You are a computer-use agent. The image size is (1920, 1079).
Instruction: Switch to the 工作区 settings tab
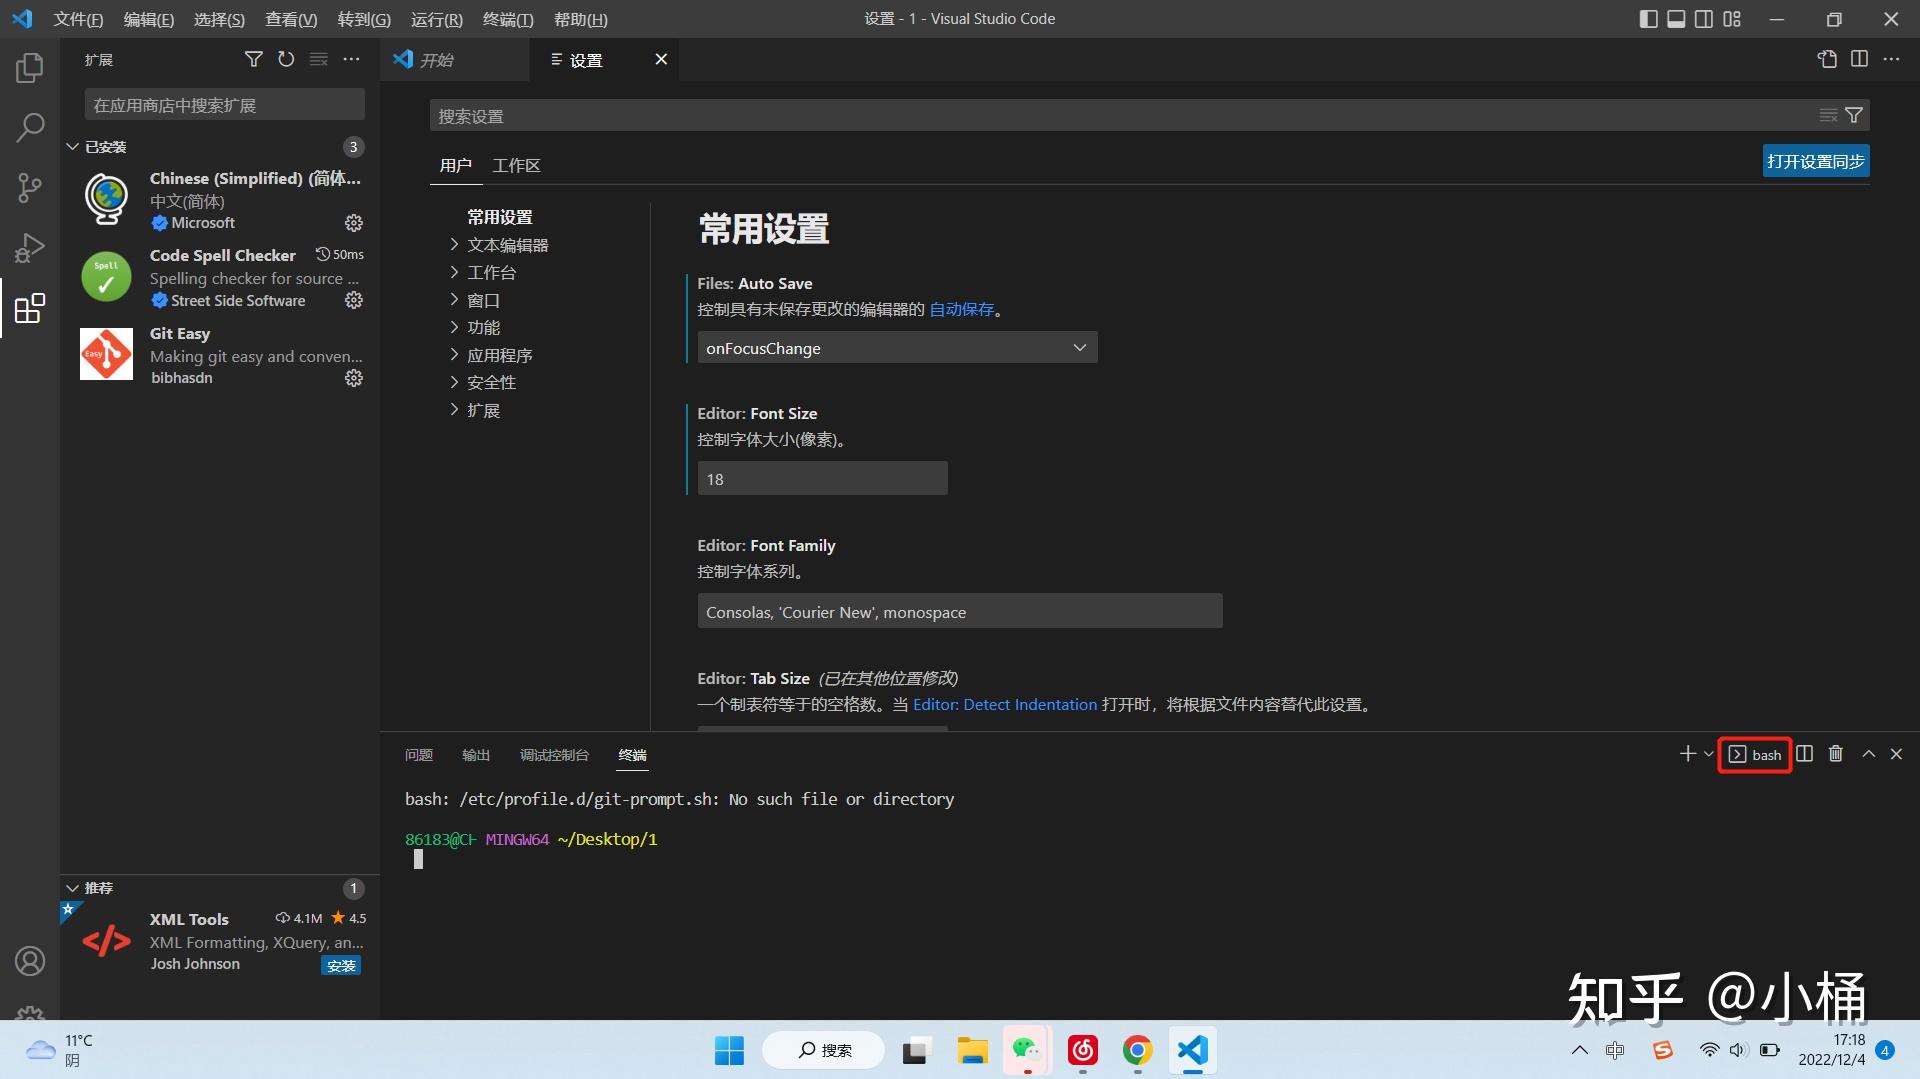click(x=516, y=164)
